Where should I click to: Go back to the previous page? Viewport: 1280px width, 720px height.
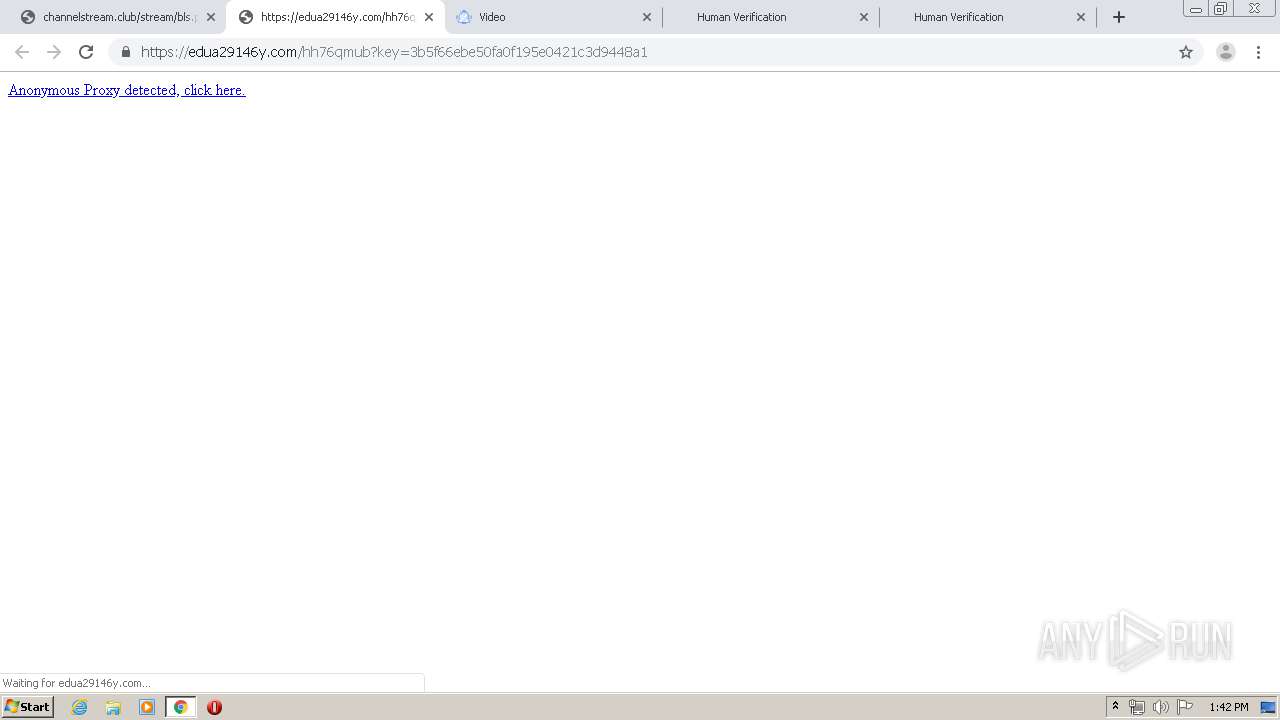click(22, 52)
